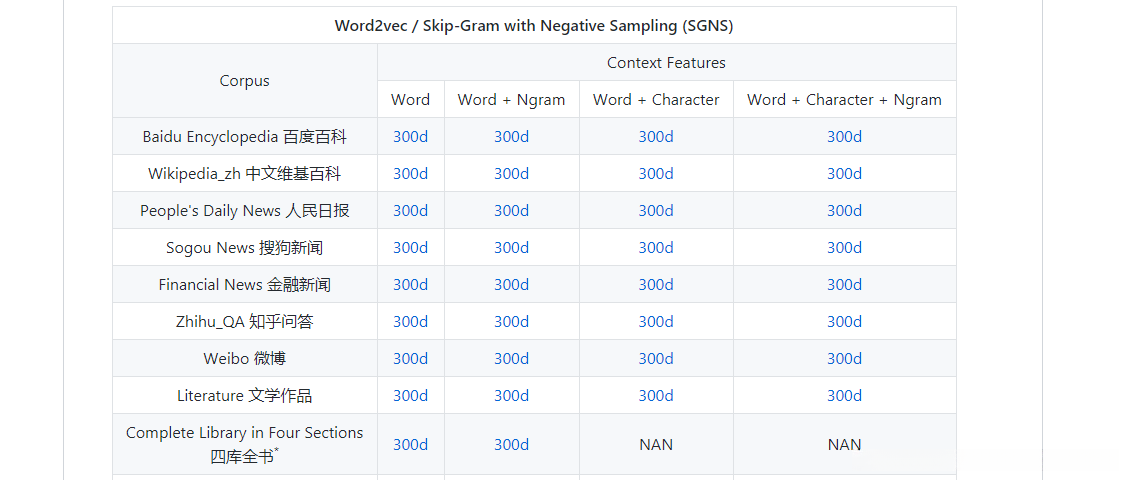
Task: Click Sogou News 搜狗新闻 corpus name
Action: coord(245,248)
